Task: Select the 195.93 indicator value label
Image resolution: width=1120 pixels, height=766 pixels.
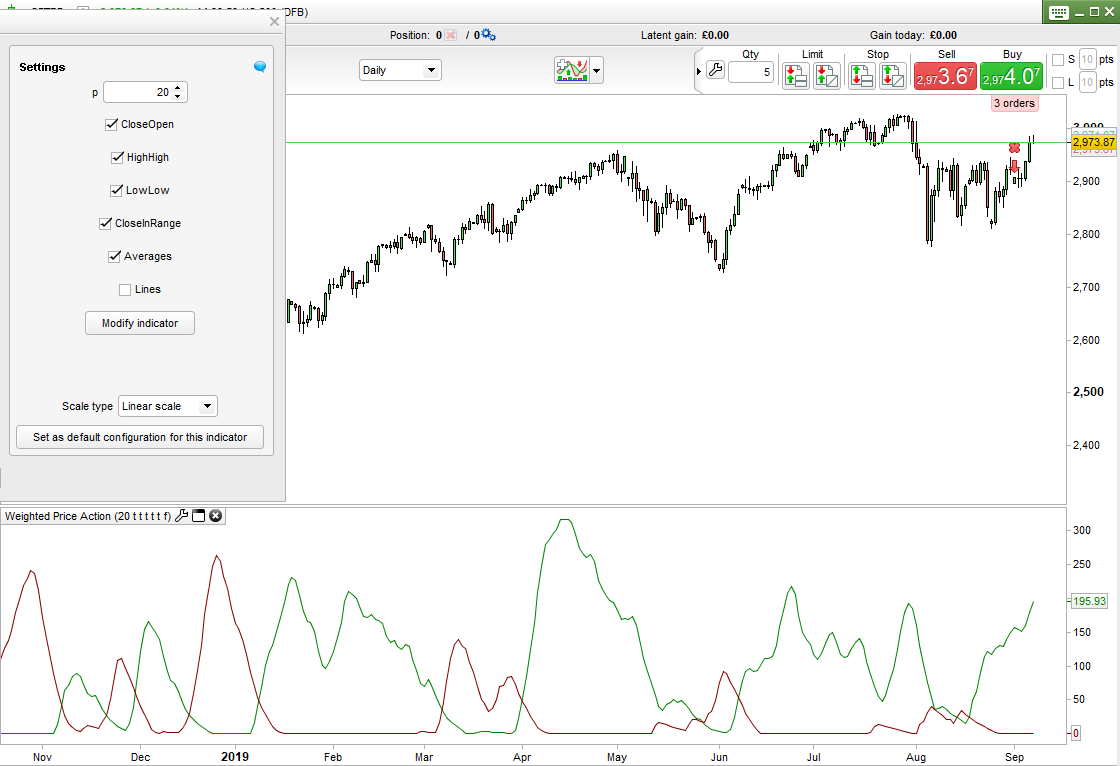Action: coord(1089,601)
